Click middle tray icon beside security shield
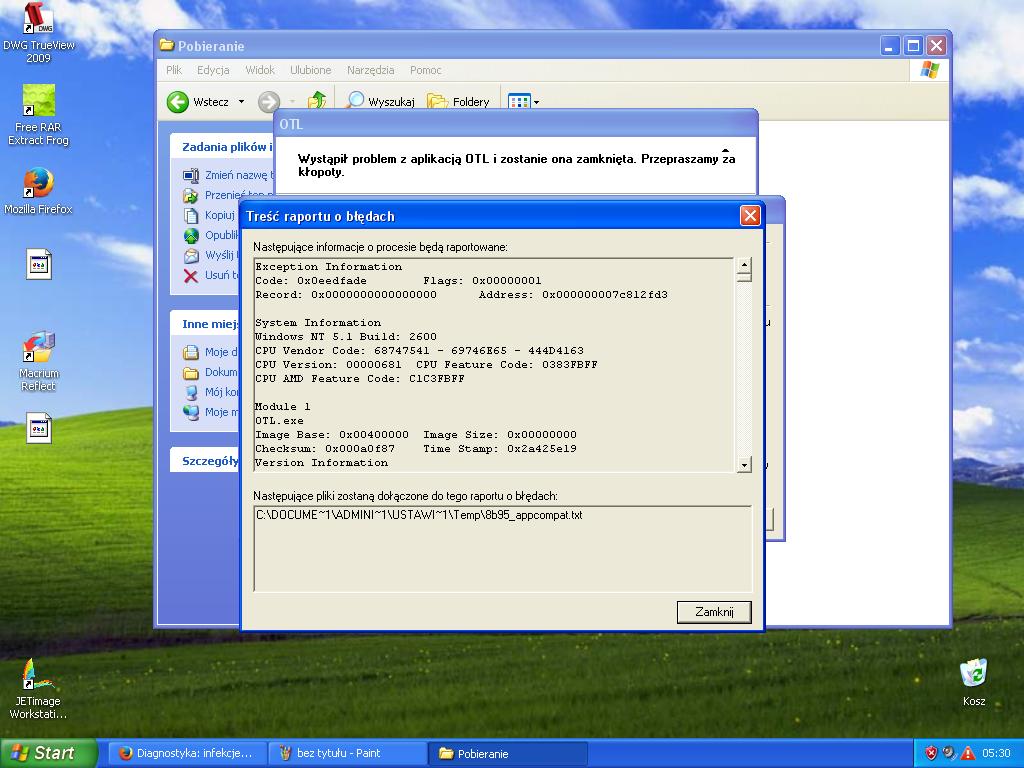Viewport: 1024px width, 768px height. click(950, 753)
